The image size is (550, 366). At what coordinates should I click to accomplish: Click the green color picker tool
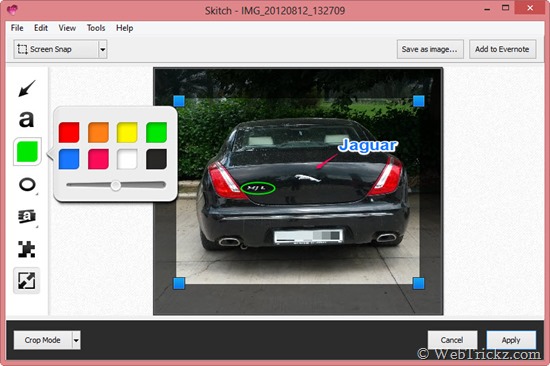[27, 152]
